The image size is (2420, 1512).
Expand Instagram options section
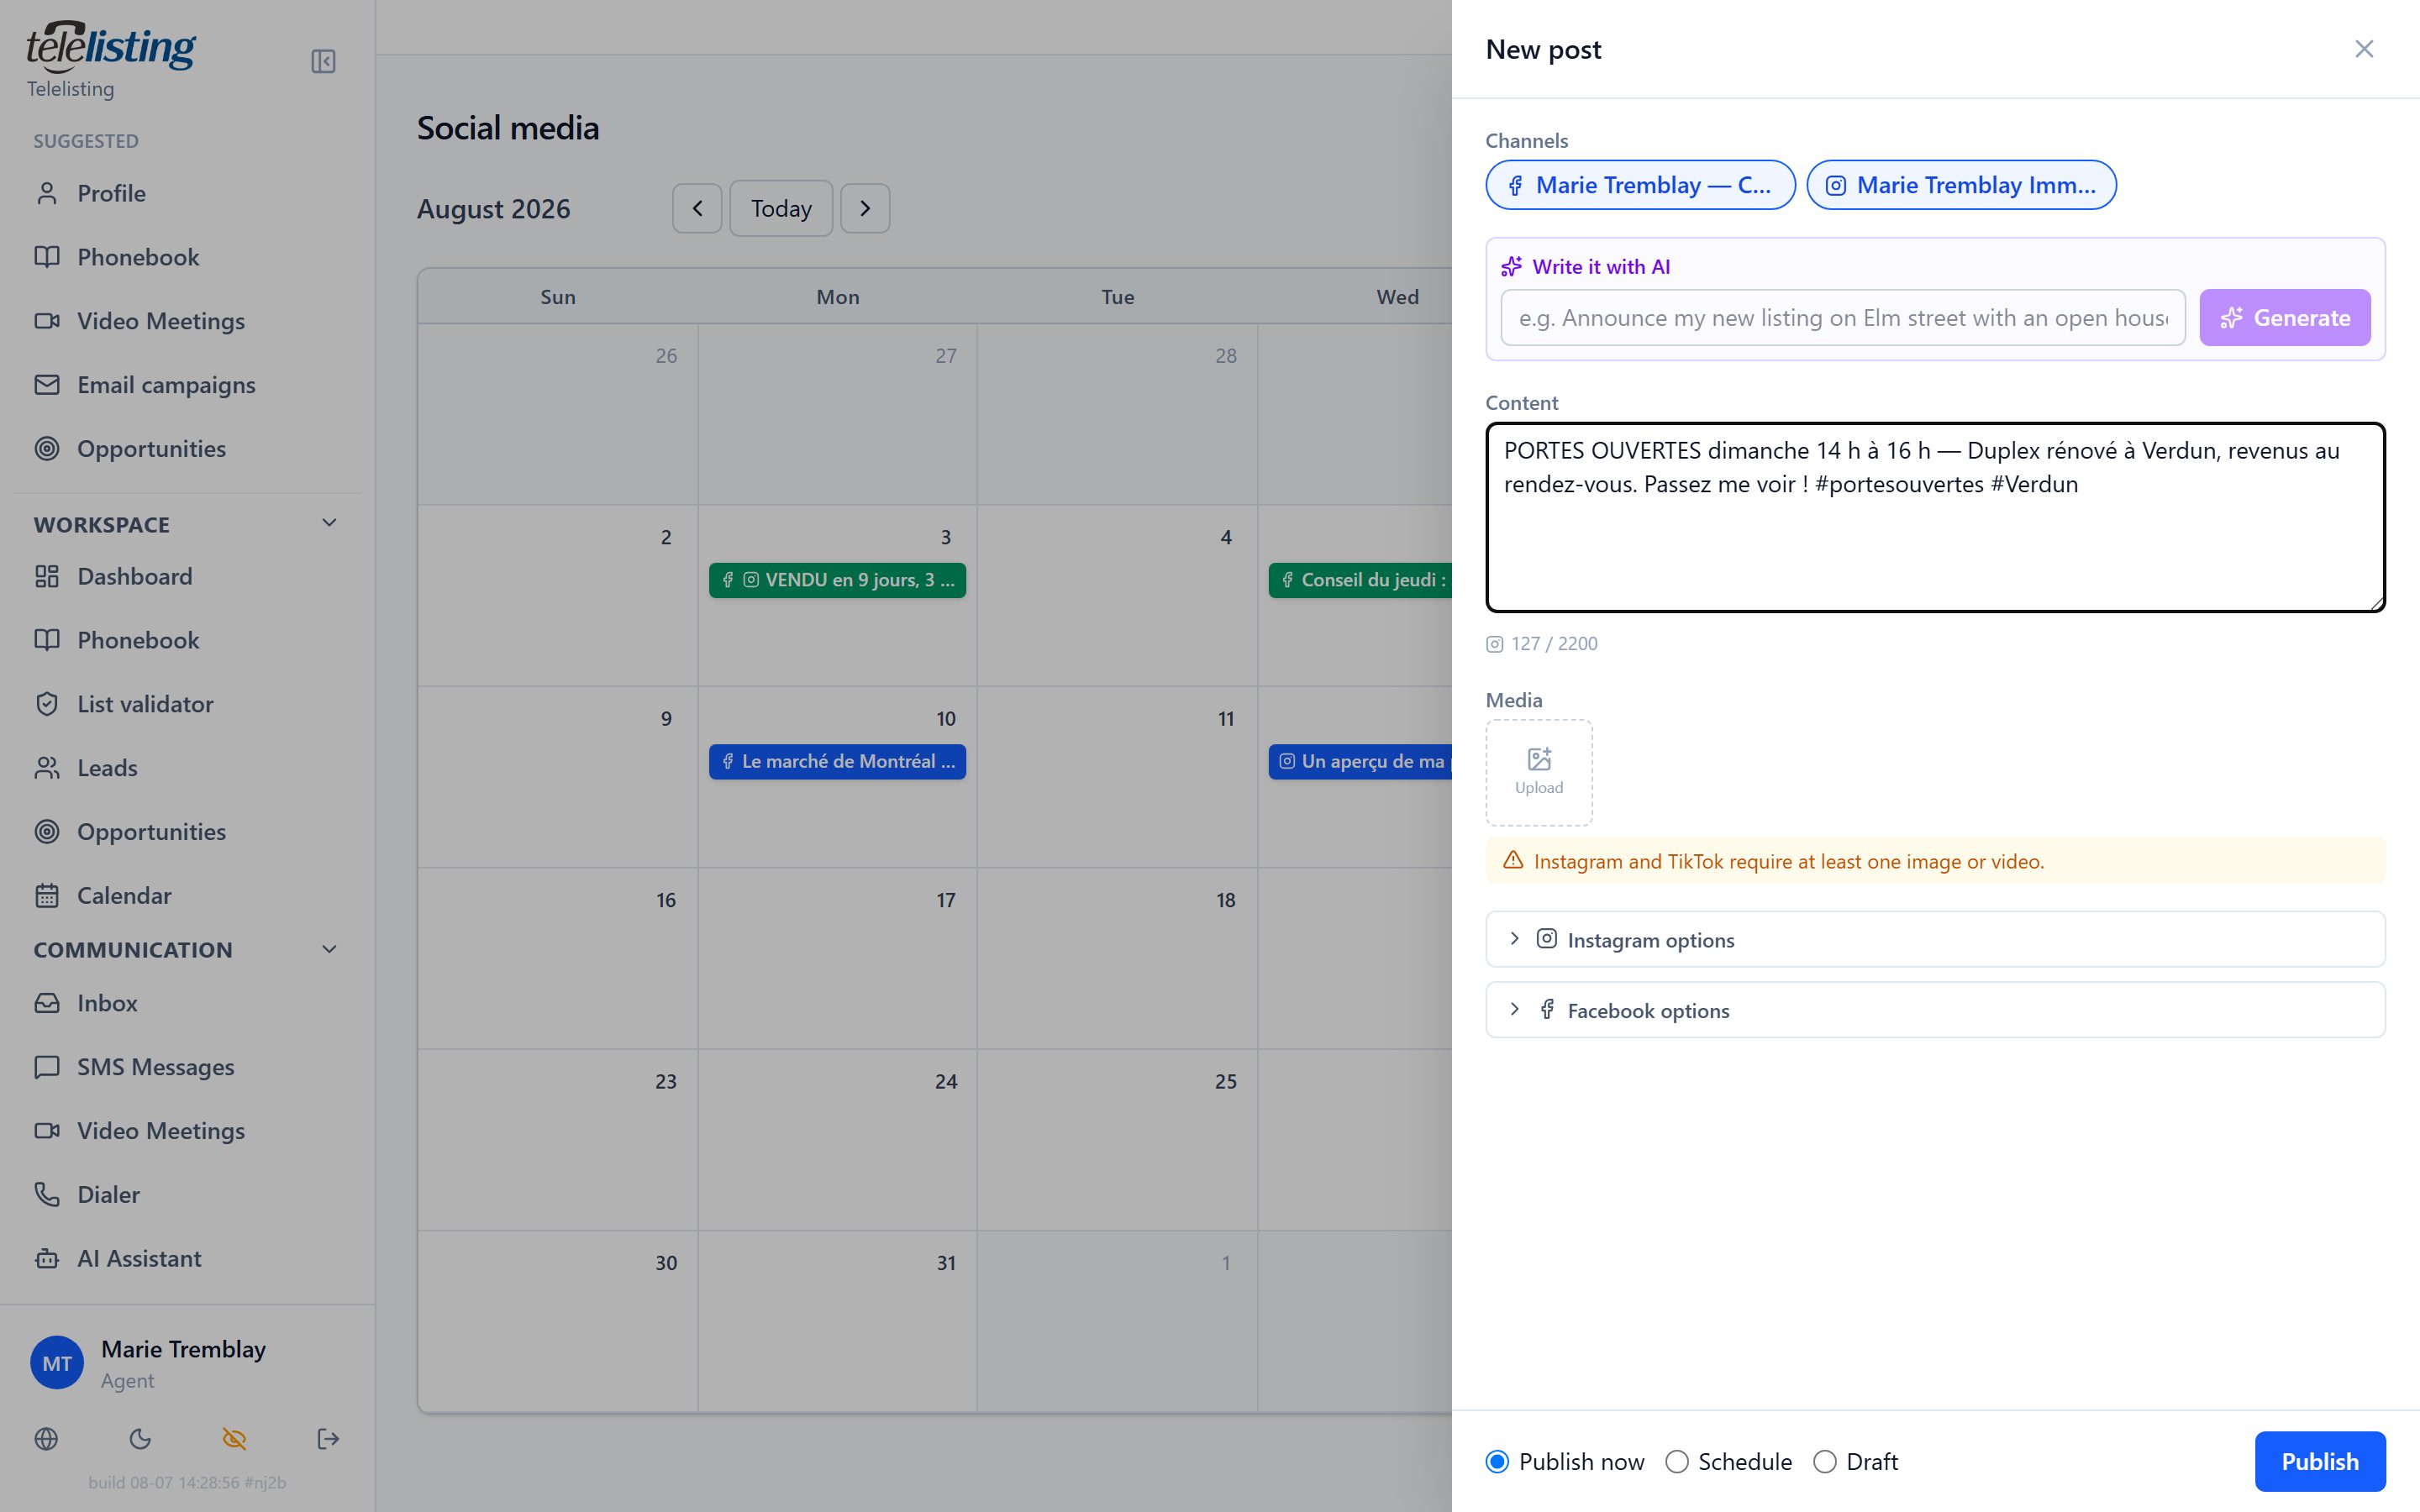point(1935,939)
